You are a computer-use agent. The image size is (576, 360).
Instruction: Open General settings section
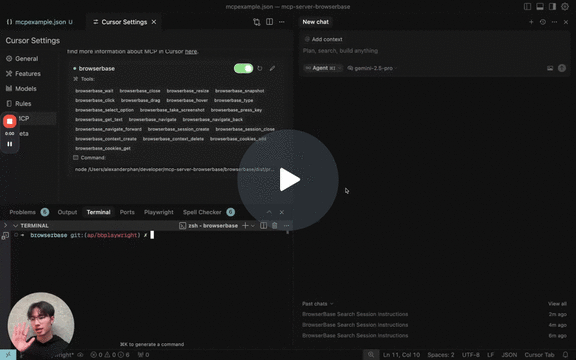[22, 59]
